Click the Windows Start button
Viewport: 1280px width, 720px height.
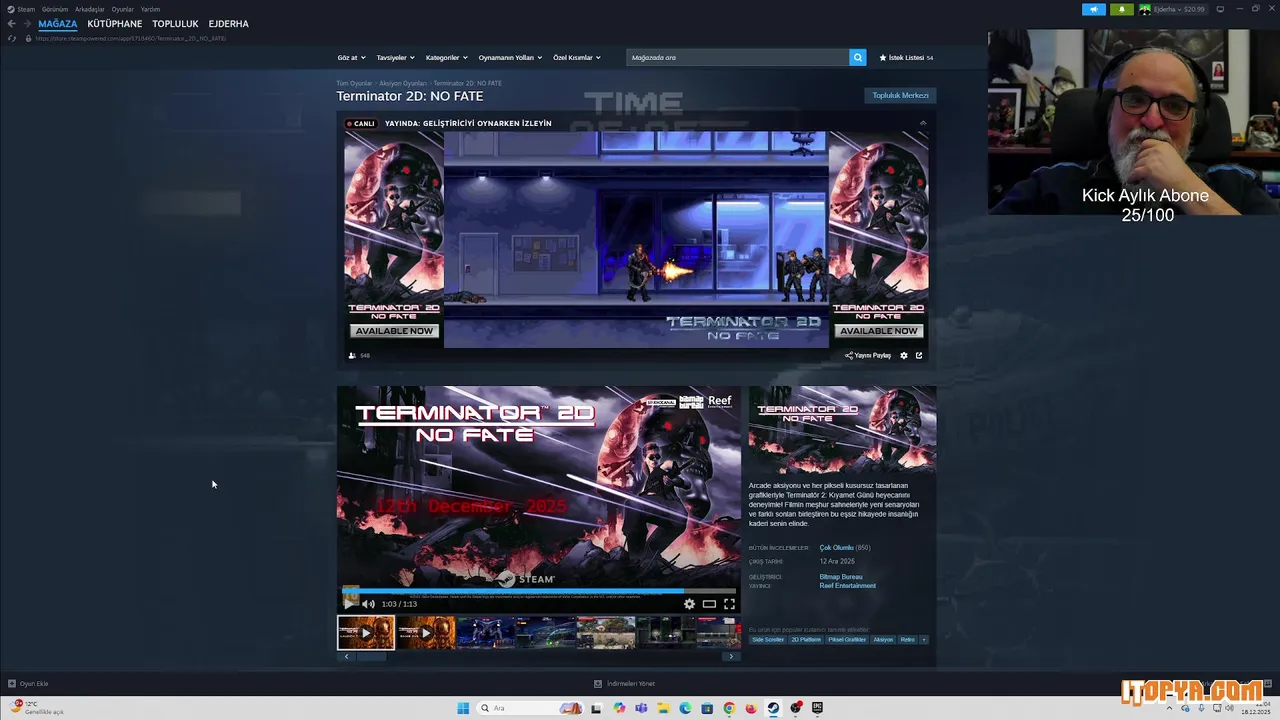(463, 708)
